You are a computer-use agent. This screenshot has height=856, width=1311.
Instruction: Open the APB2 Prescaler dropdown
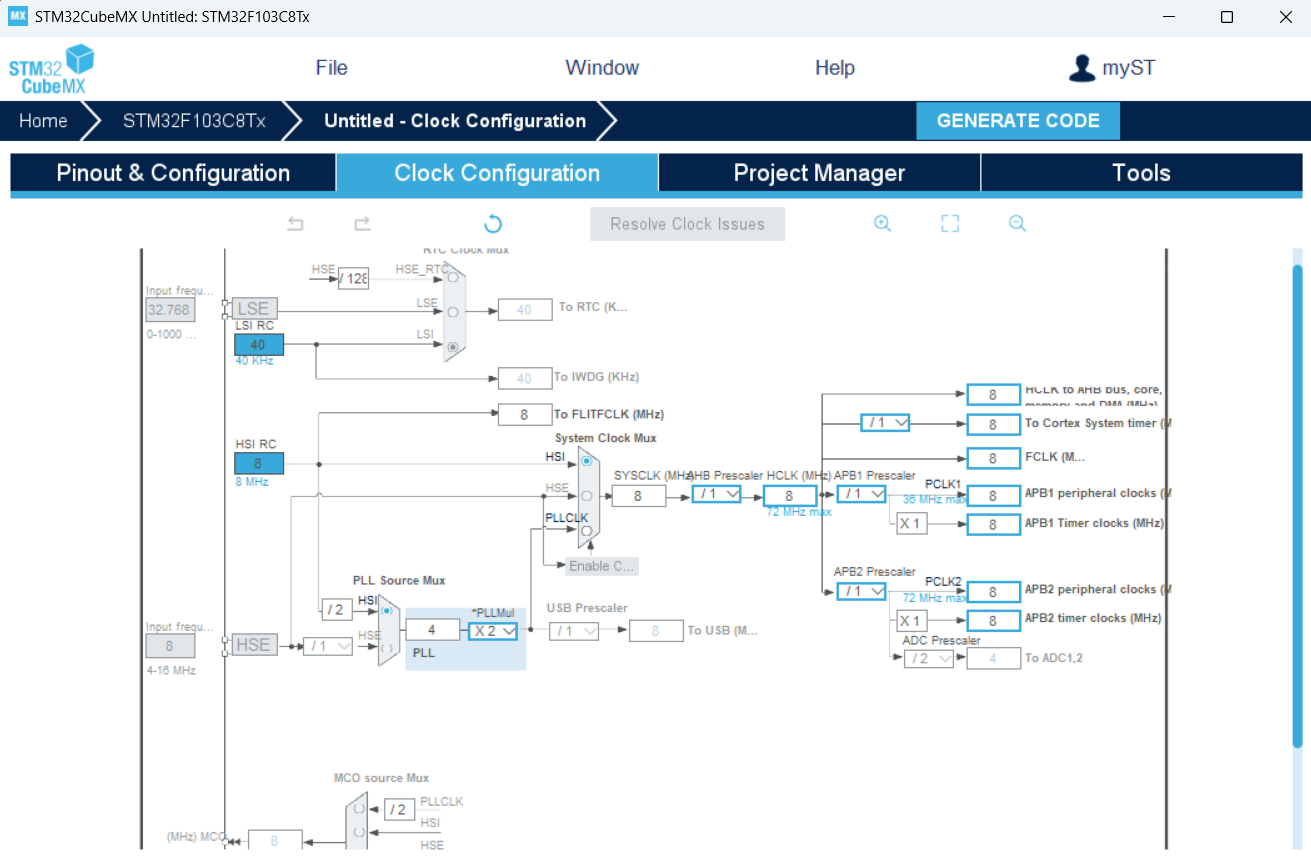click(861, 591)
